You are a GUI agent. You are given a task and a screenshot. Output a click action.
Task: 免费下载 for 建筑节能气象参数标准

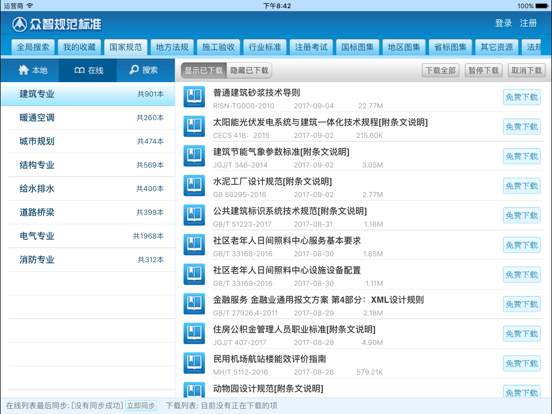pos(522,156)
